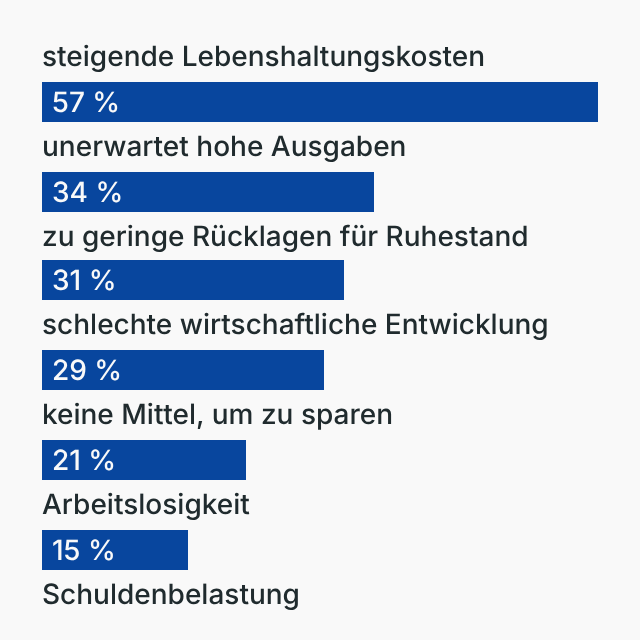The width and height of the screenshot is (640, 640).
Task: Click the 'steigende Lebenshaltungskosten' label
Action: 263,57
